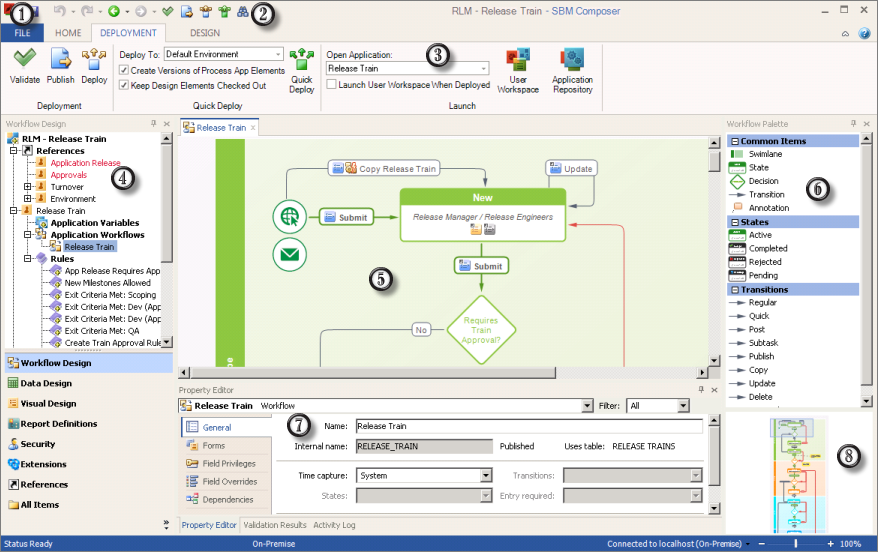Image resolution: width=878 pixels, height=552 pixels.
Task: Pick the Pending state in palette
Action: pyautogui.click(x=763, y=275)
